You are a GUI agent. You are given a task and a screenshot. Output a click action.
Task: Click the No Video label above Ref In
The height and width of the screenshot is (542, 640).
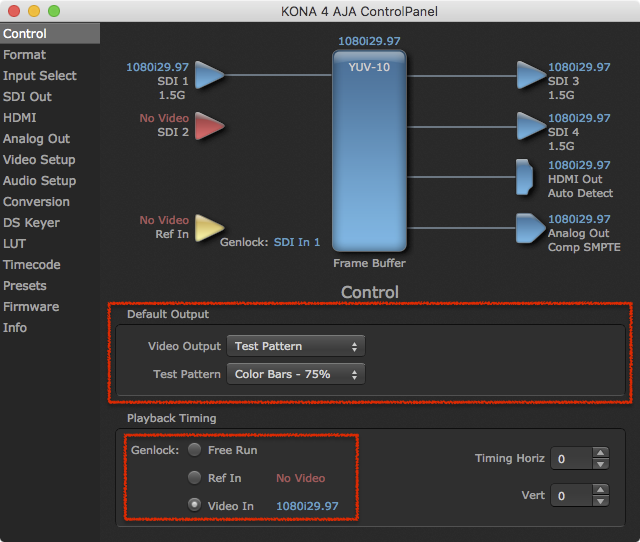[164, 220]
